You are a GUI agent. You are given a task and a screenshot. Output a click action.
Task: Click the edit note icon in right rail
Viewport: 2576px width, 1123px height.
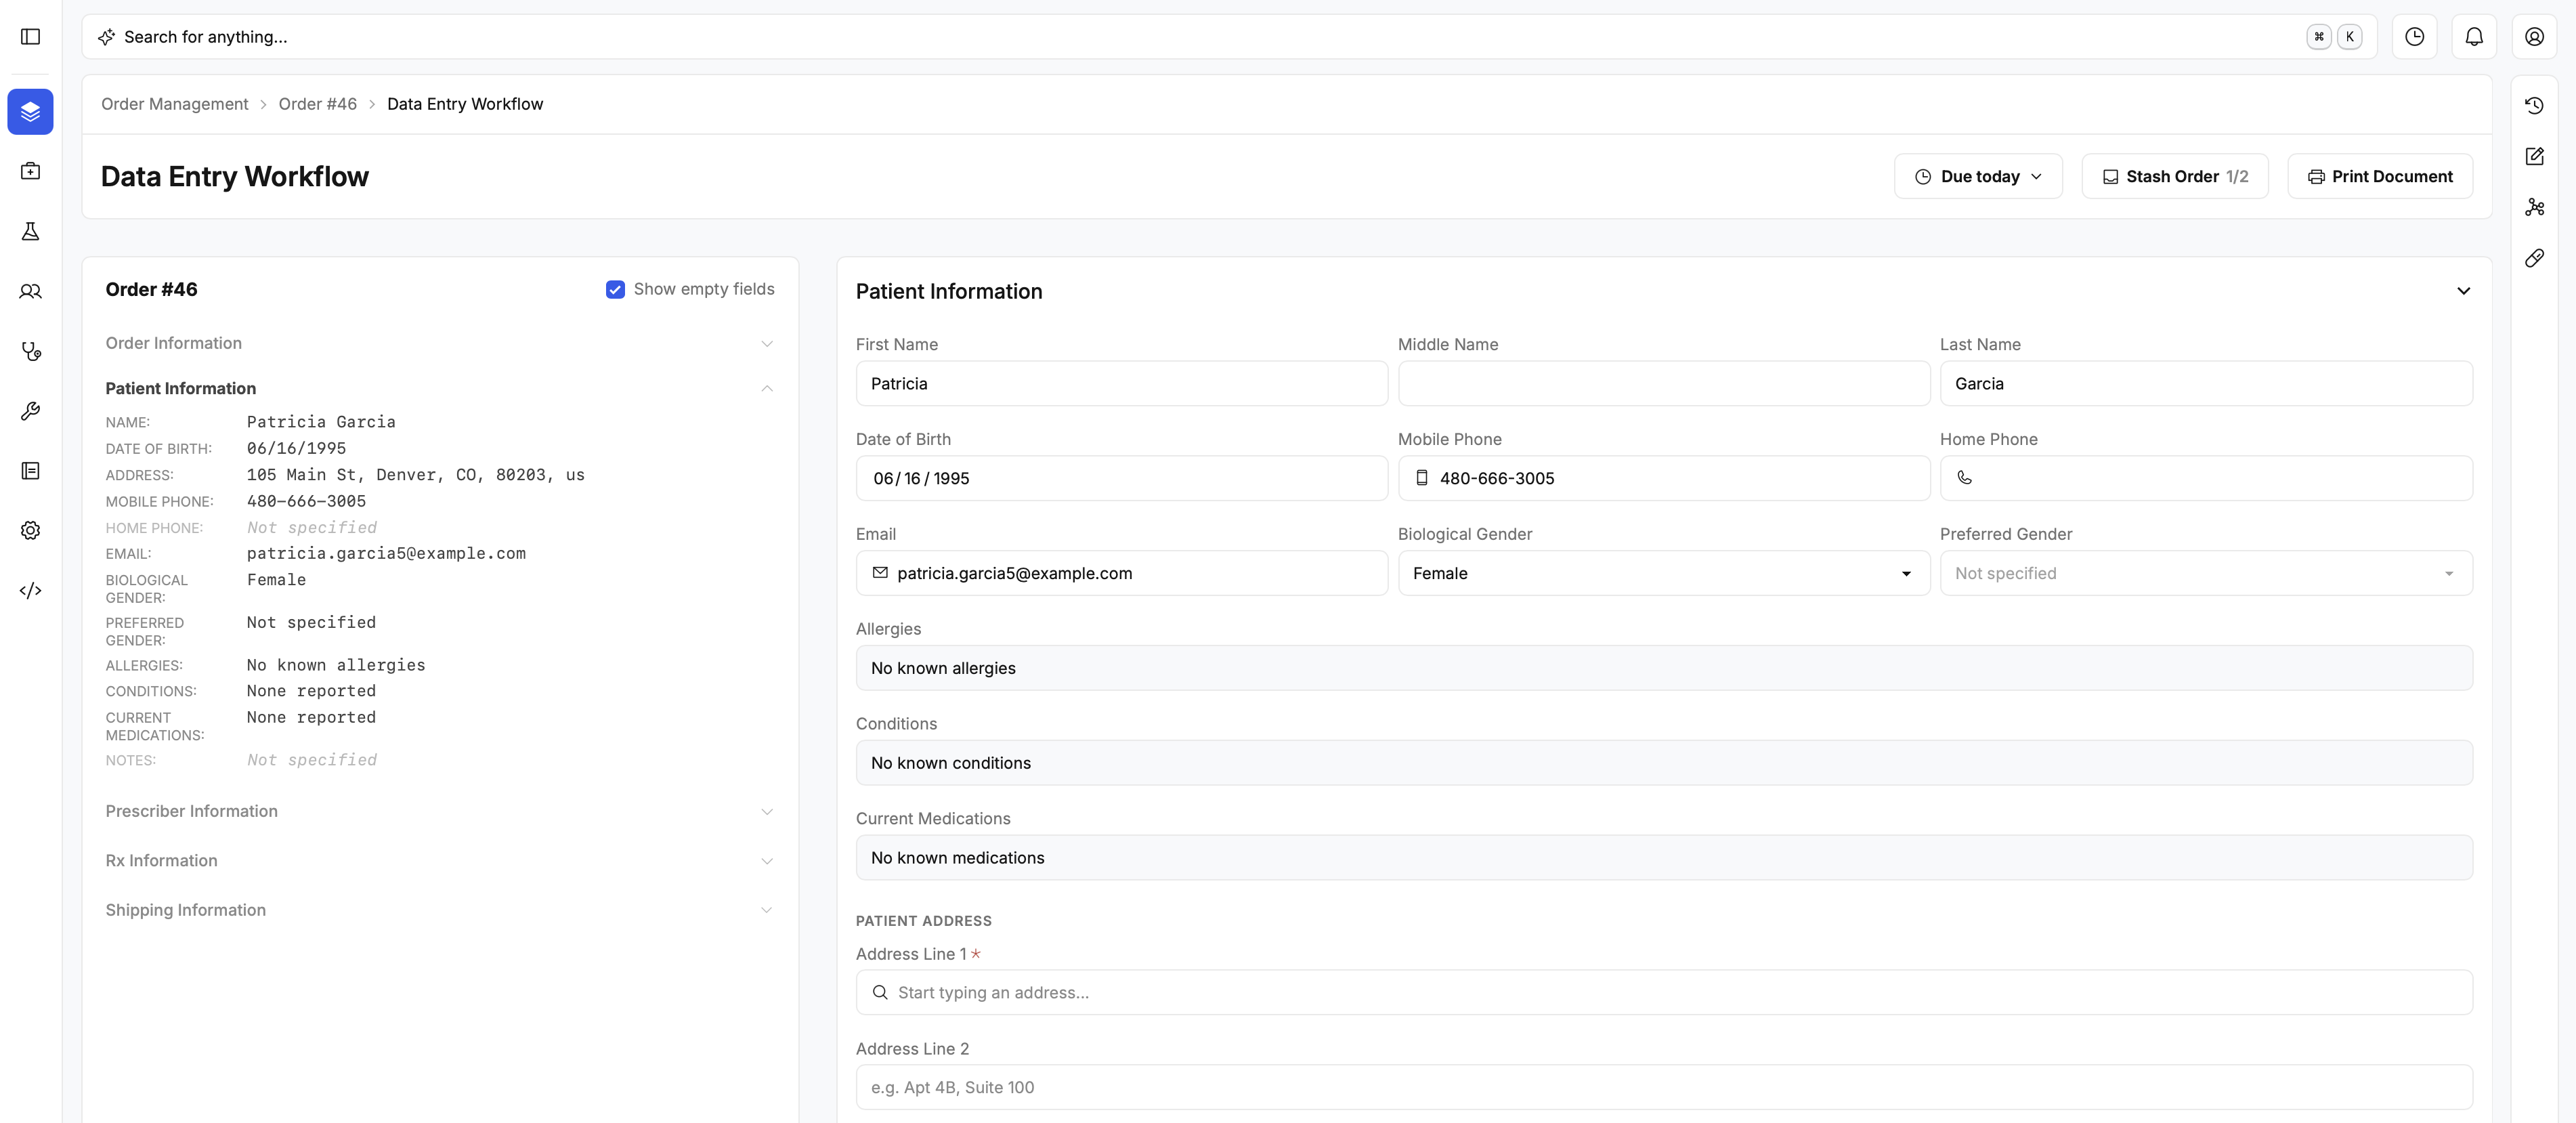2534,156
